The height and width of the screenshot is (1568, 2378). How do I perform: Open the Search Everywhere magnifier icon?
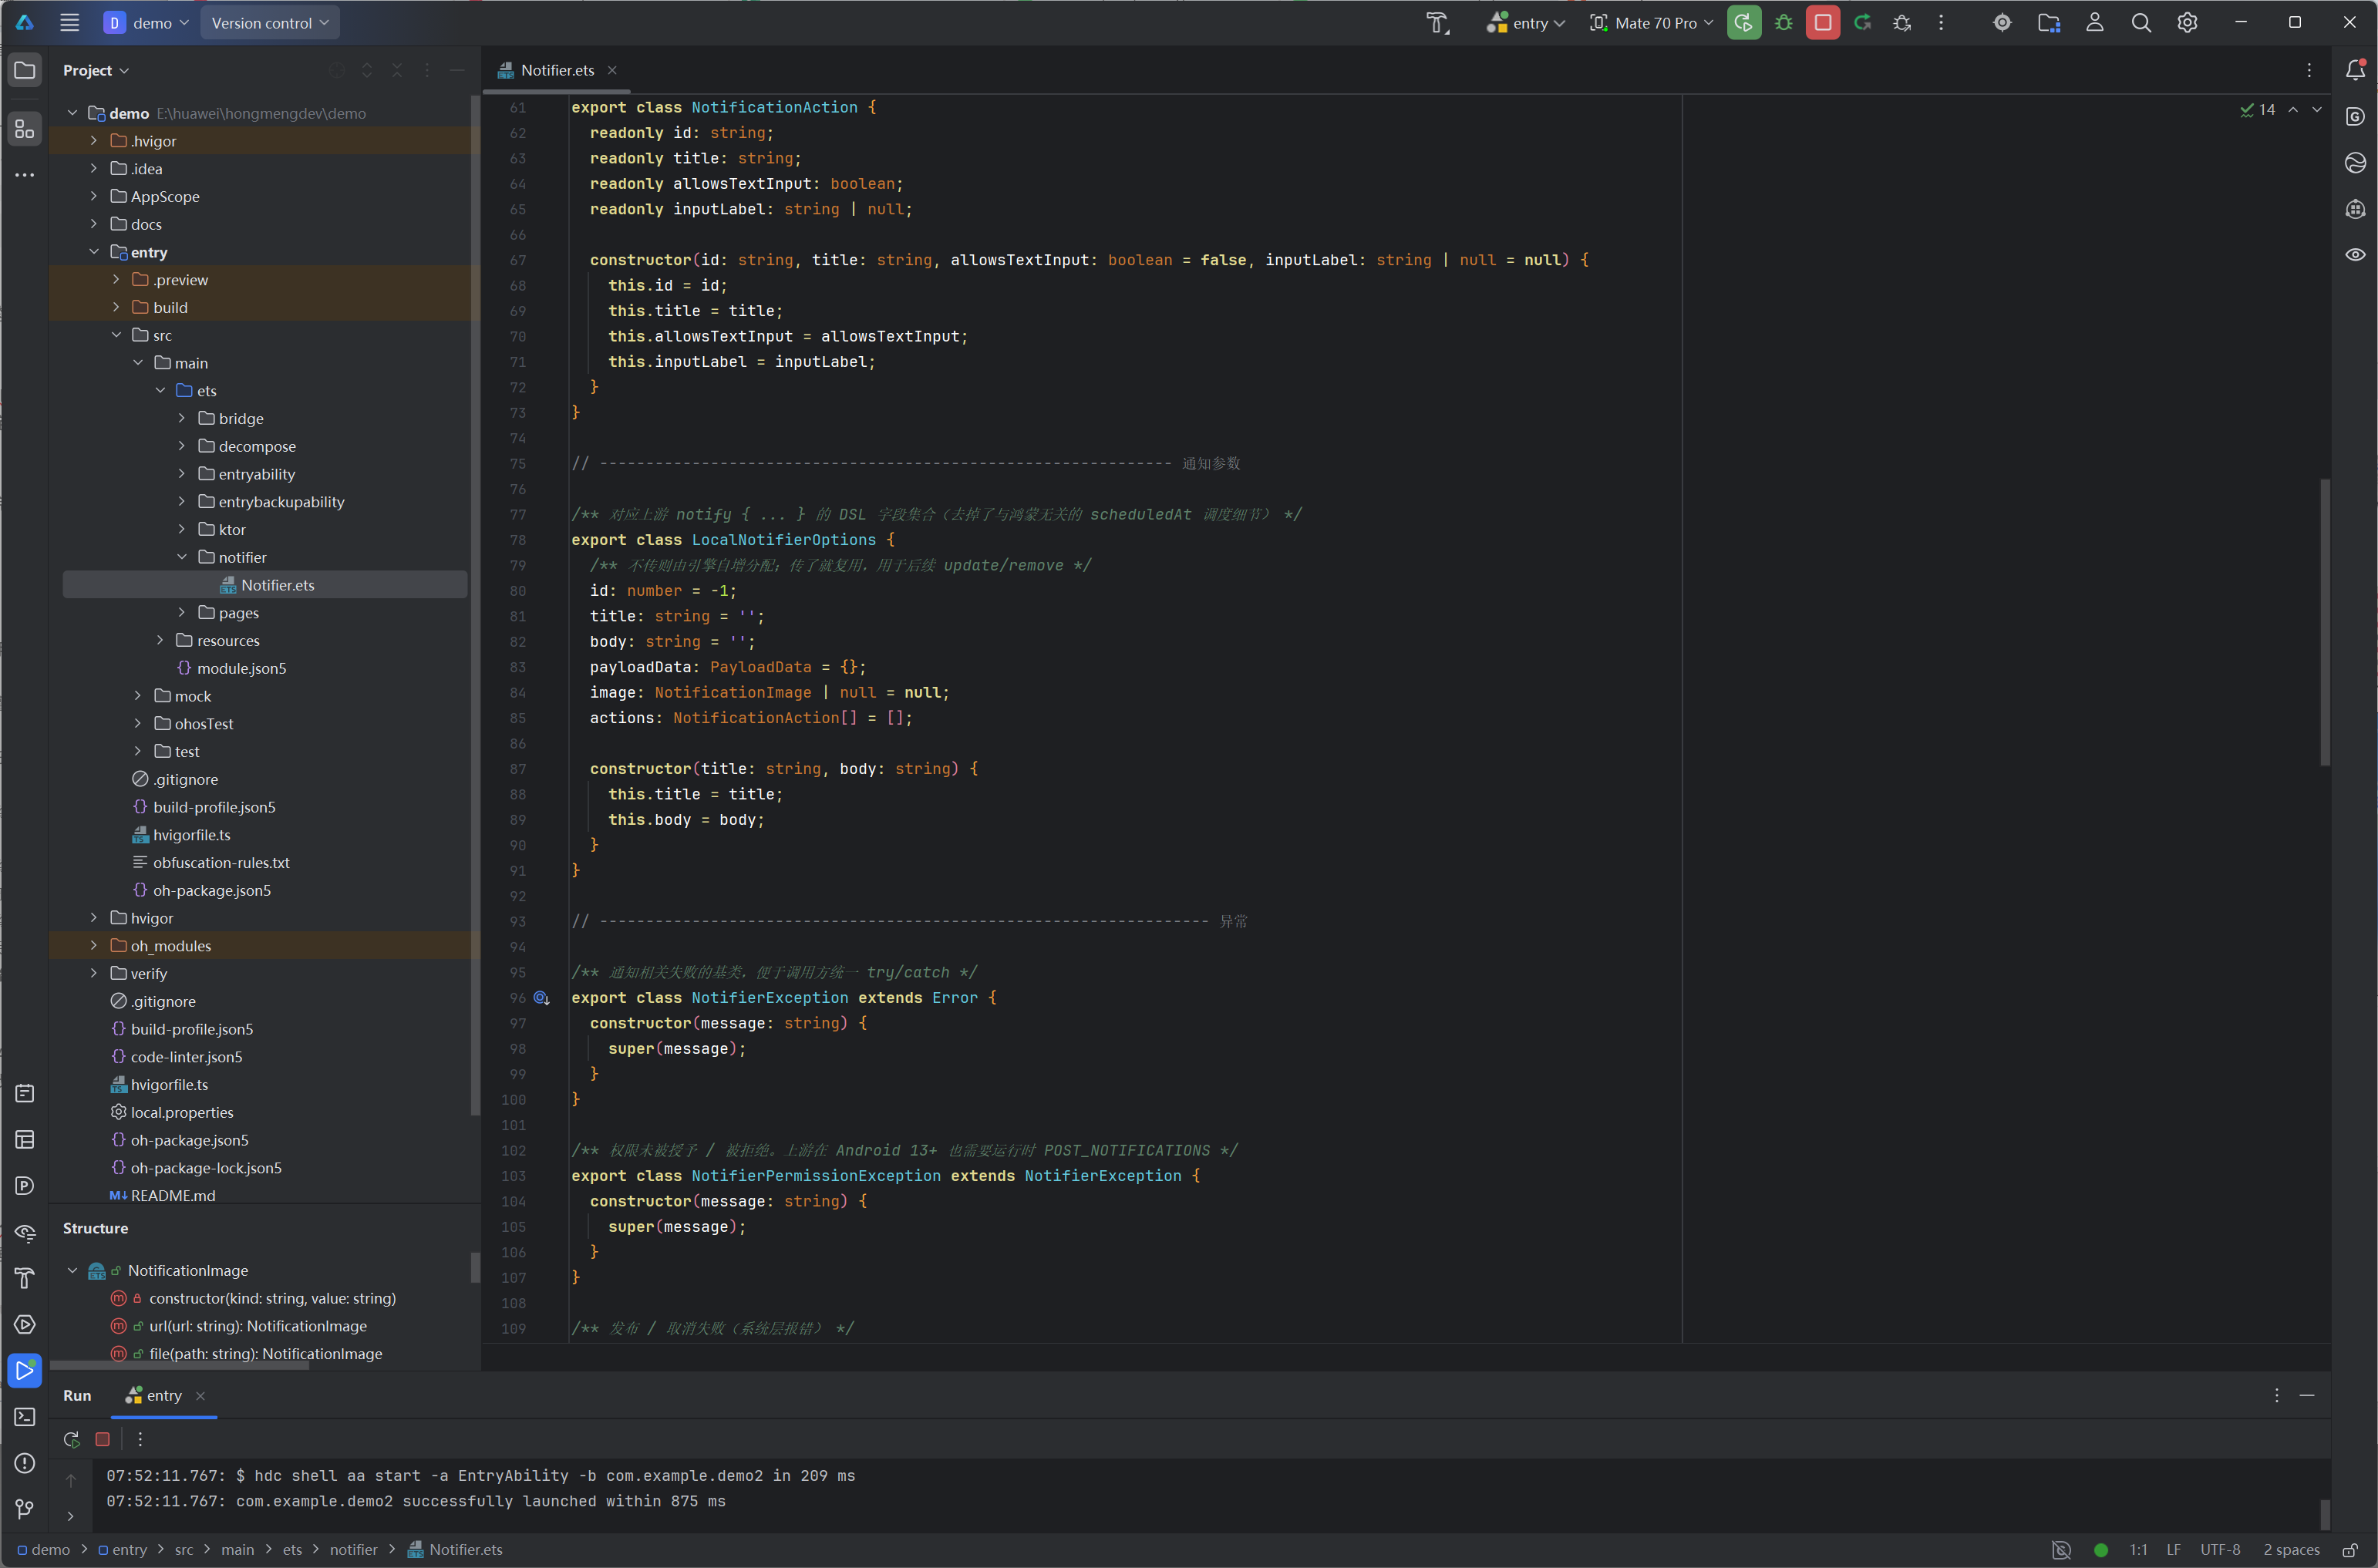(2140, 23)
